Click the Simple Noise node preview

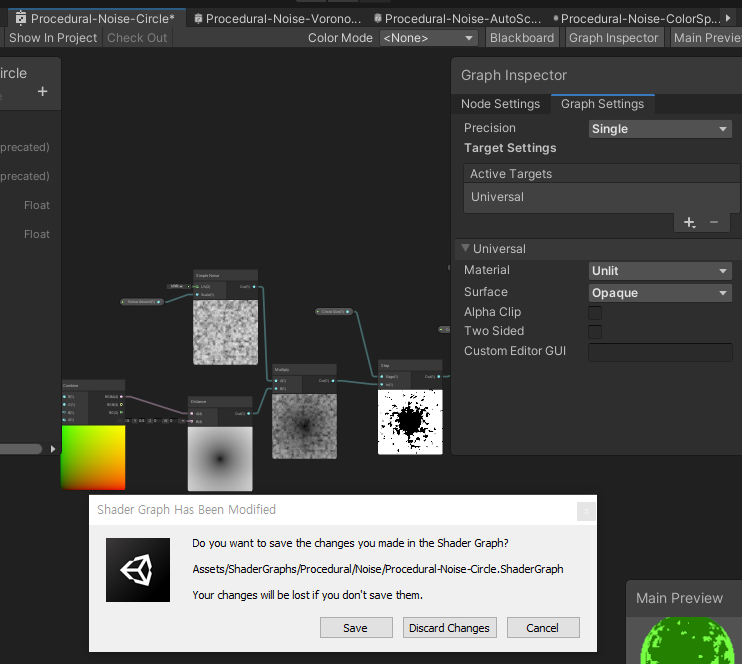coord(225,332)
